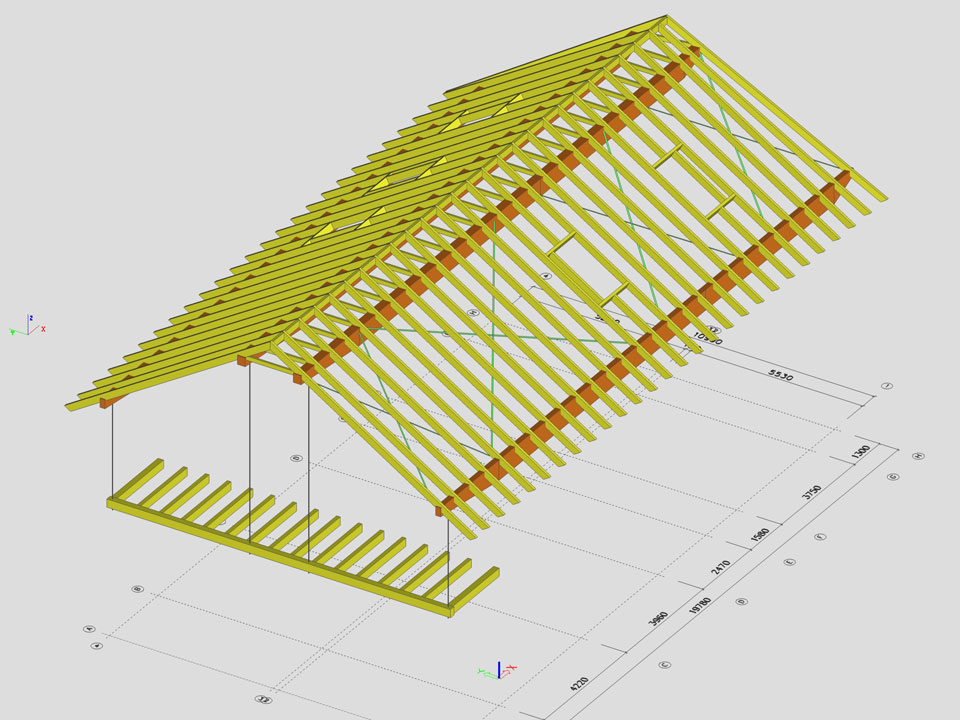This screenshot has width=960, height=720.
Task: Select the long front floor edge beam
Action: tap(280, 556)
